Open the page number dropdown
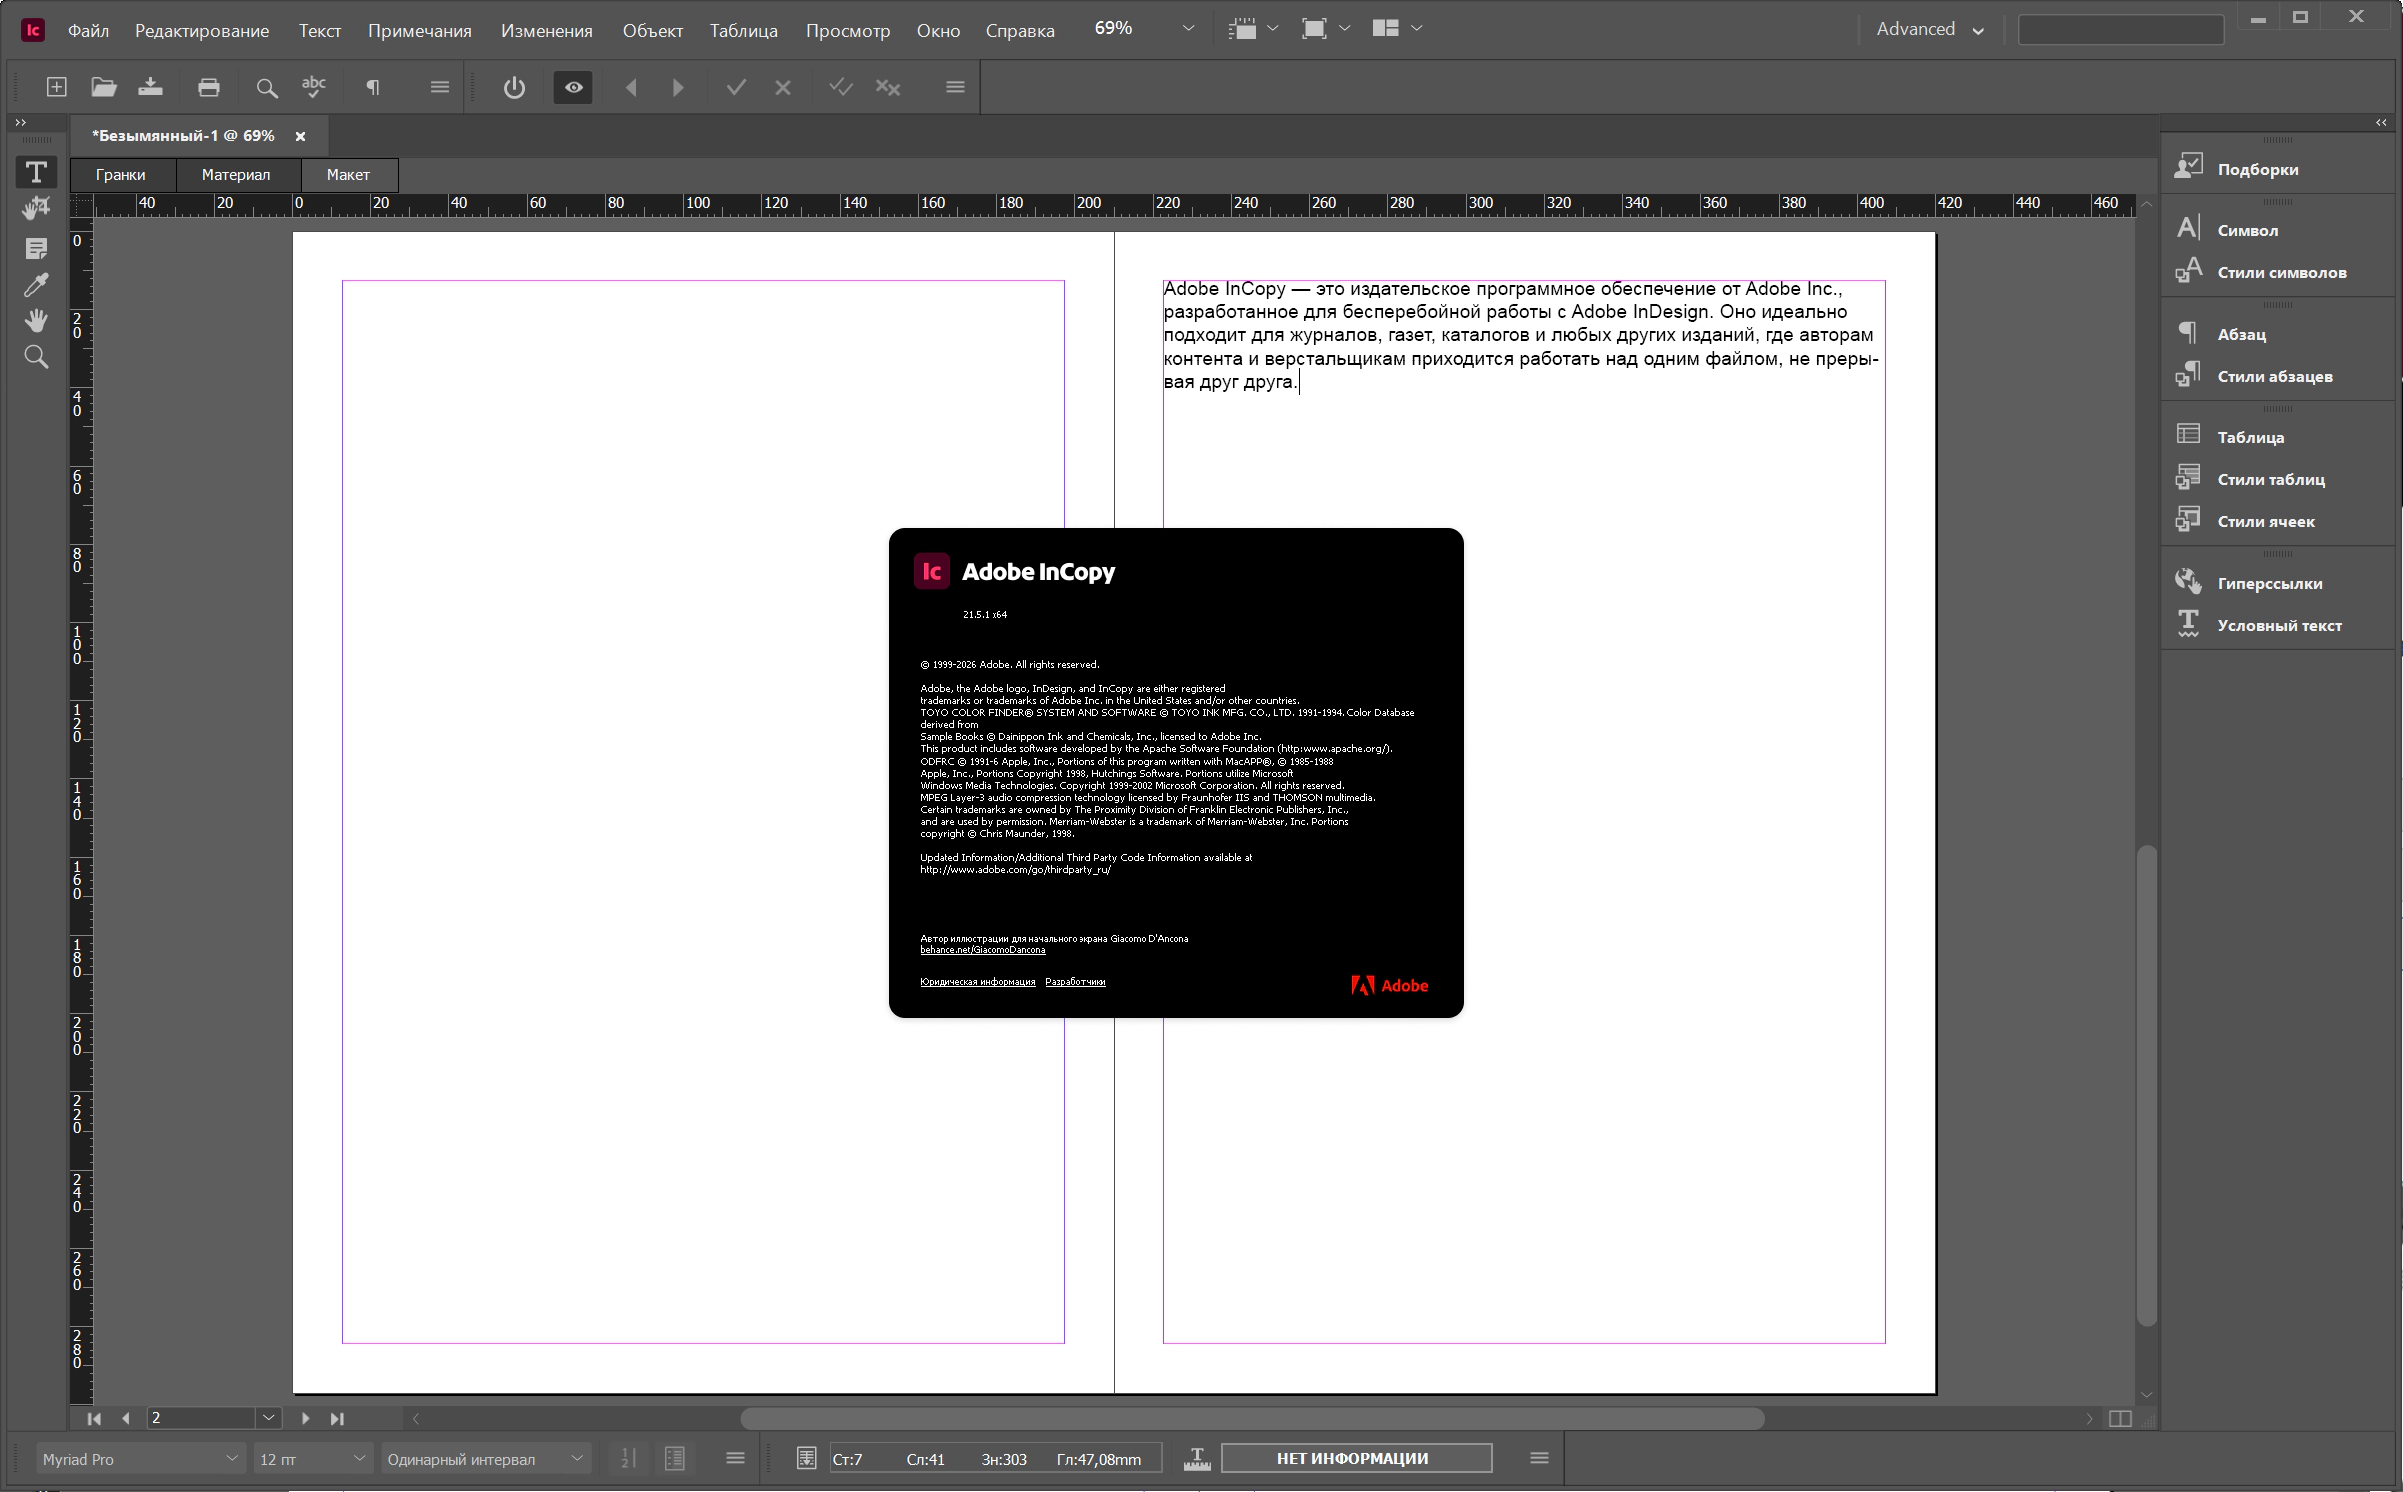 [x=268, y=1418]
